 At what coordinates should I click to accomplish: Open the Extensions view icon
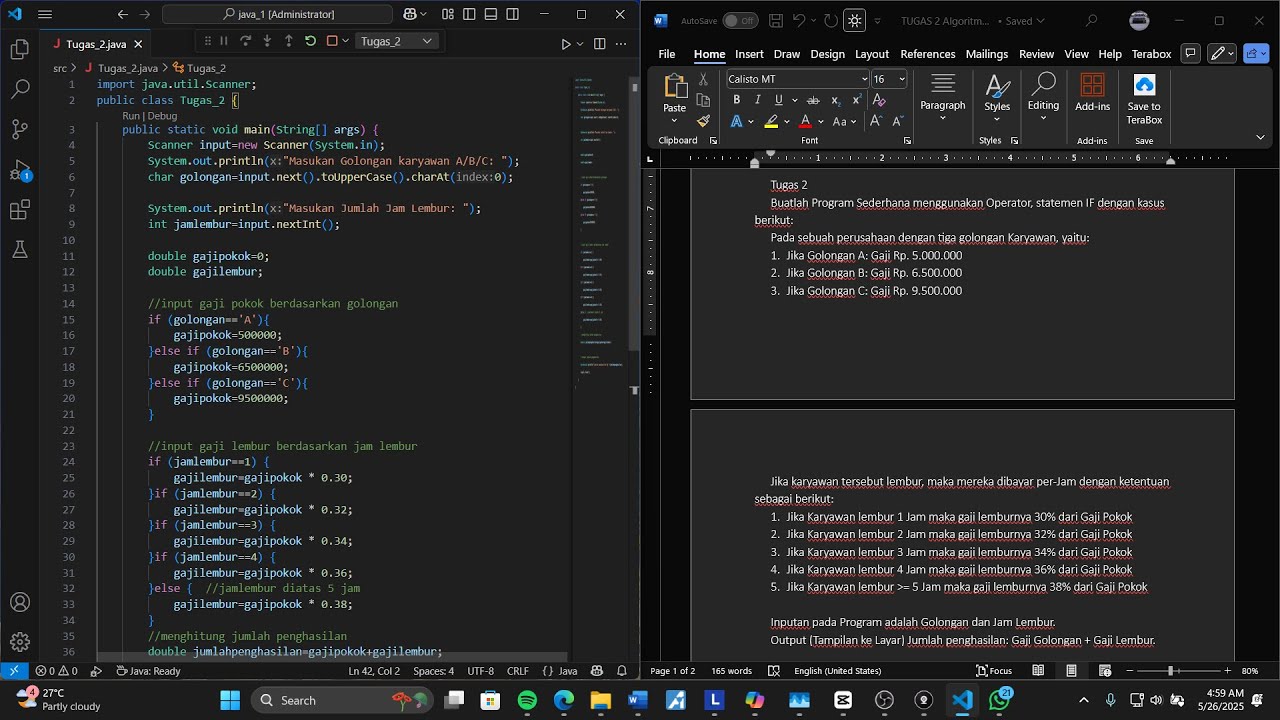click(x=19, y=210)
